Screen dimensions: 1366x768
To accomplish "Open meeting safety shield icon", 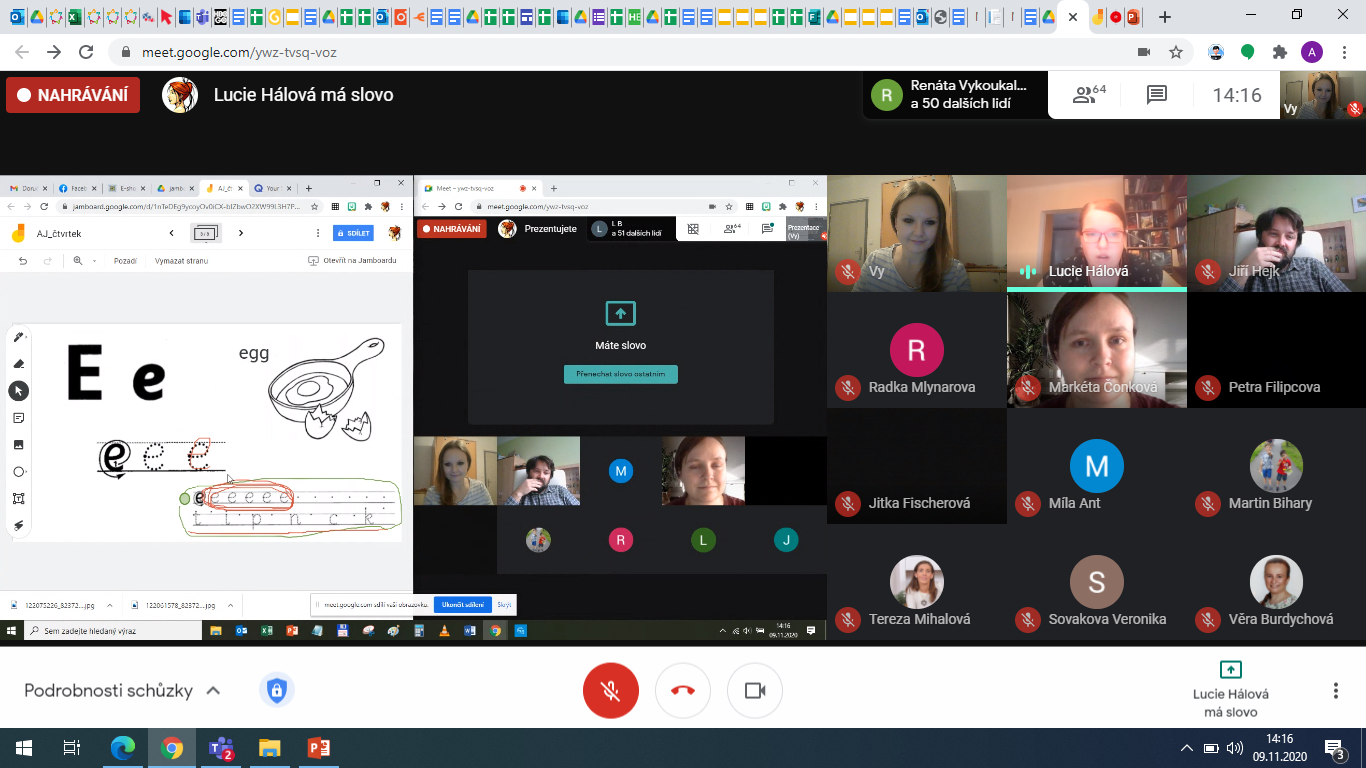I will pos(277,690).
